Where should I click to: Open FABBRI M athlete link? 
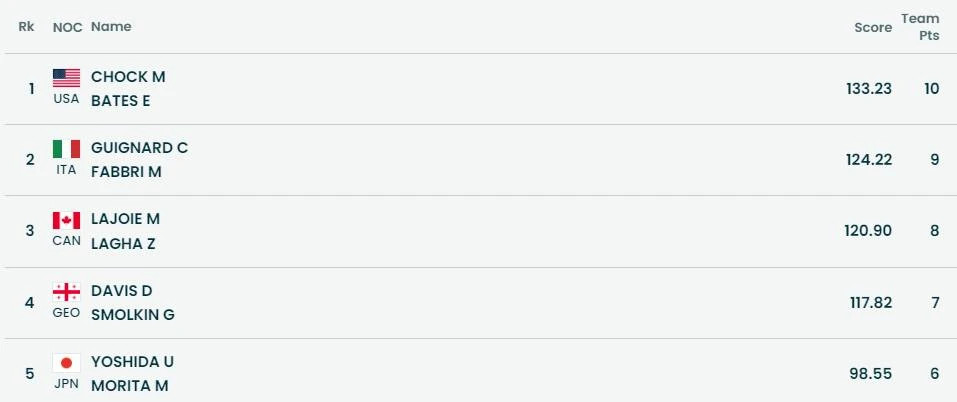point(126,172)
